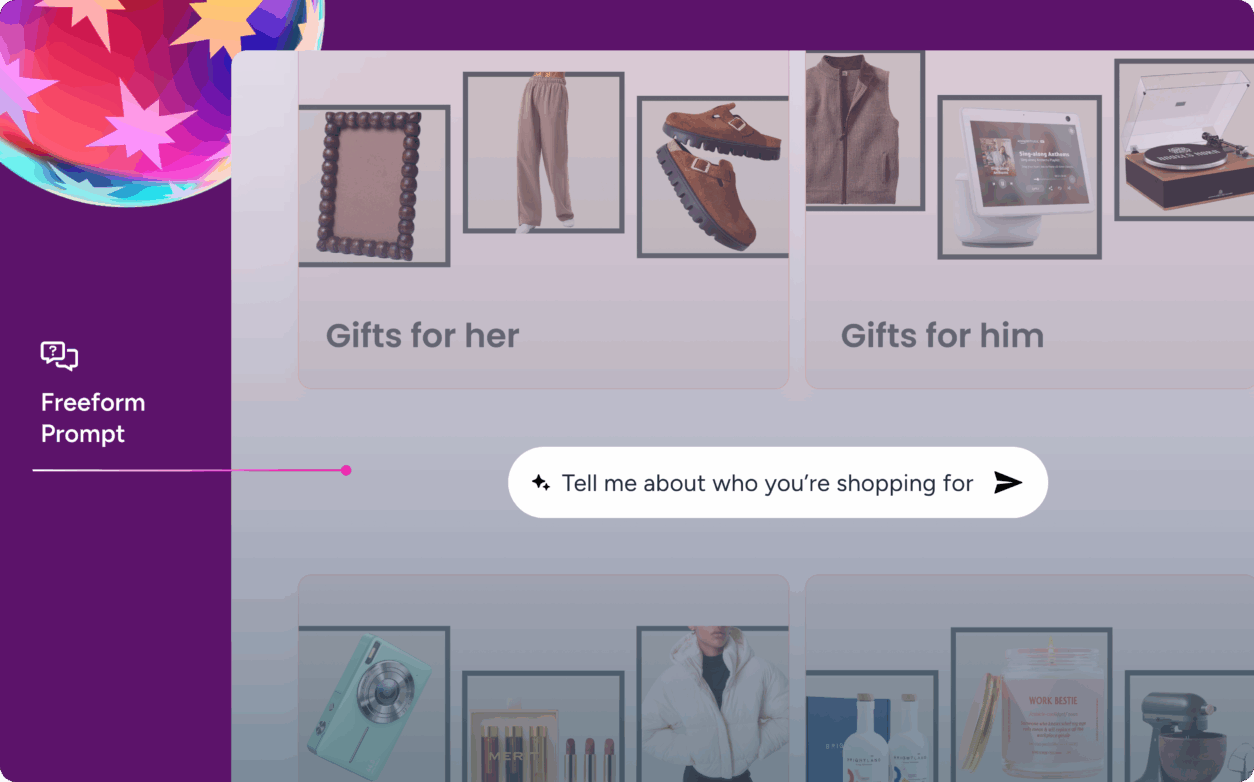Screen dimensions: 1254x782
Task: Select the tweed vest product image
Action: pyautogui.click(x=864, y=130)
